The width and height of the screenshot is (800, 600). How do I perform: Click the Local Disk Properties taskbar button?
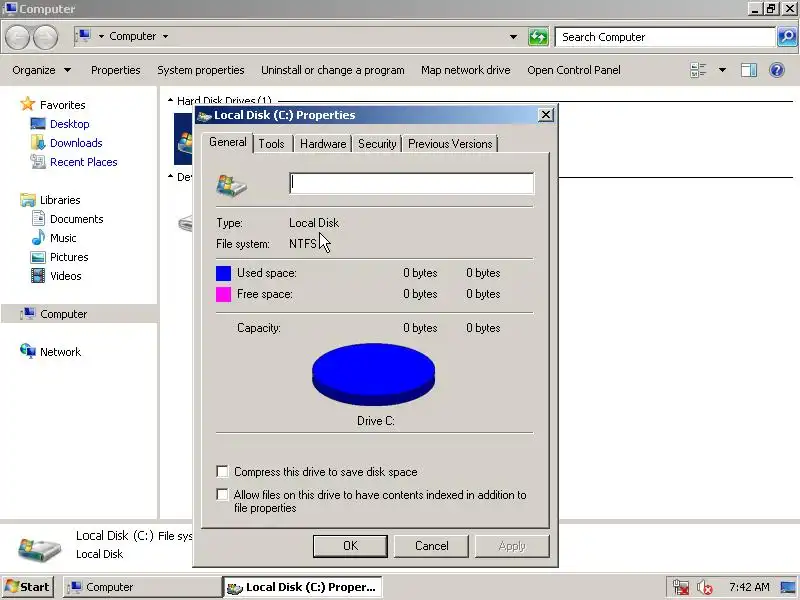[303, 587]
